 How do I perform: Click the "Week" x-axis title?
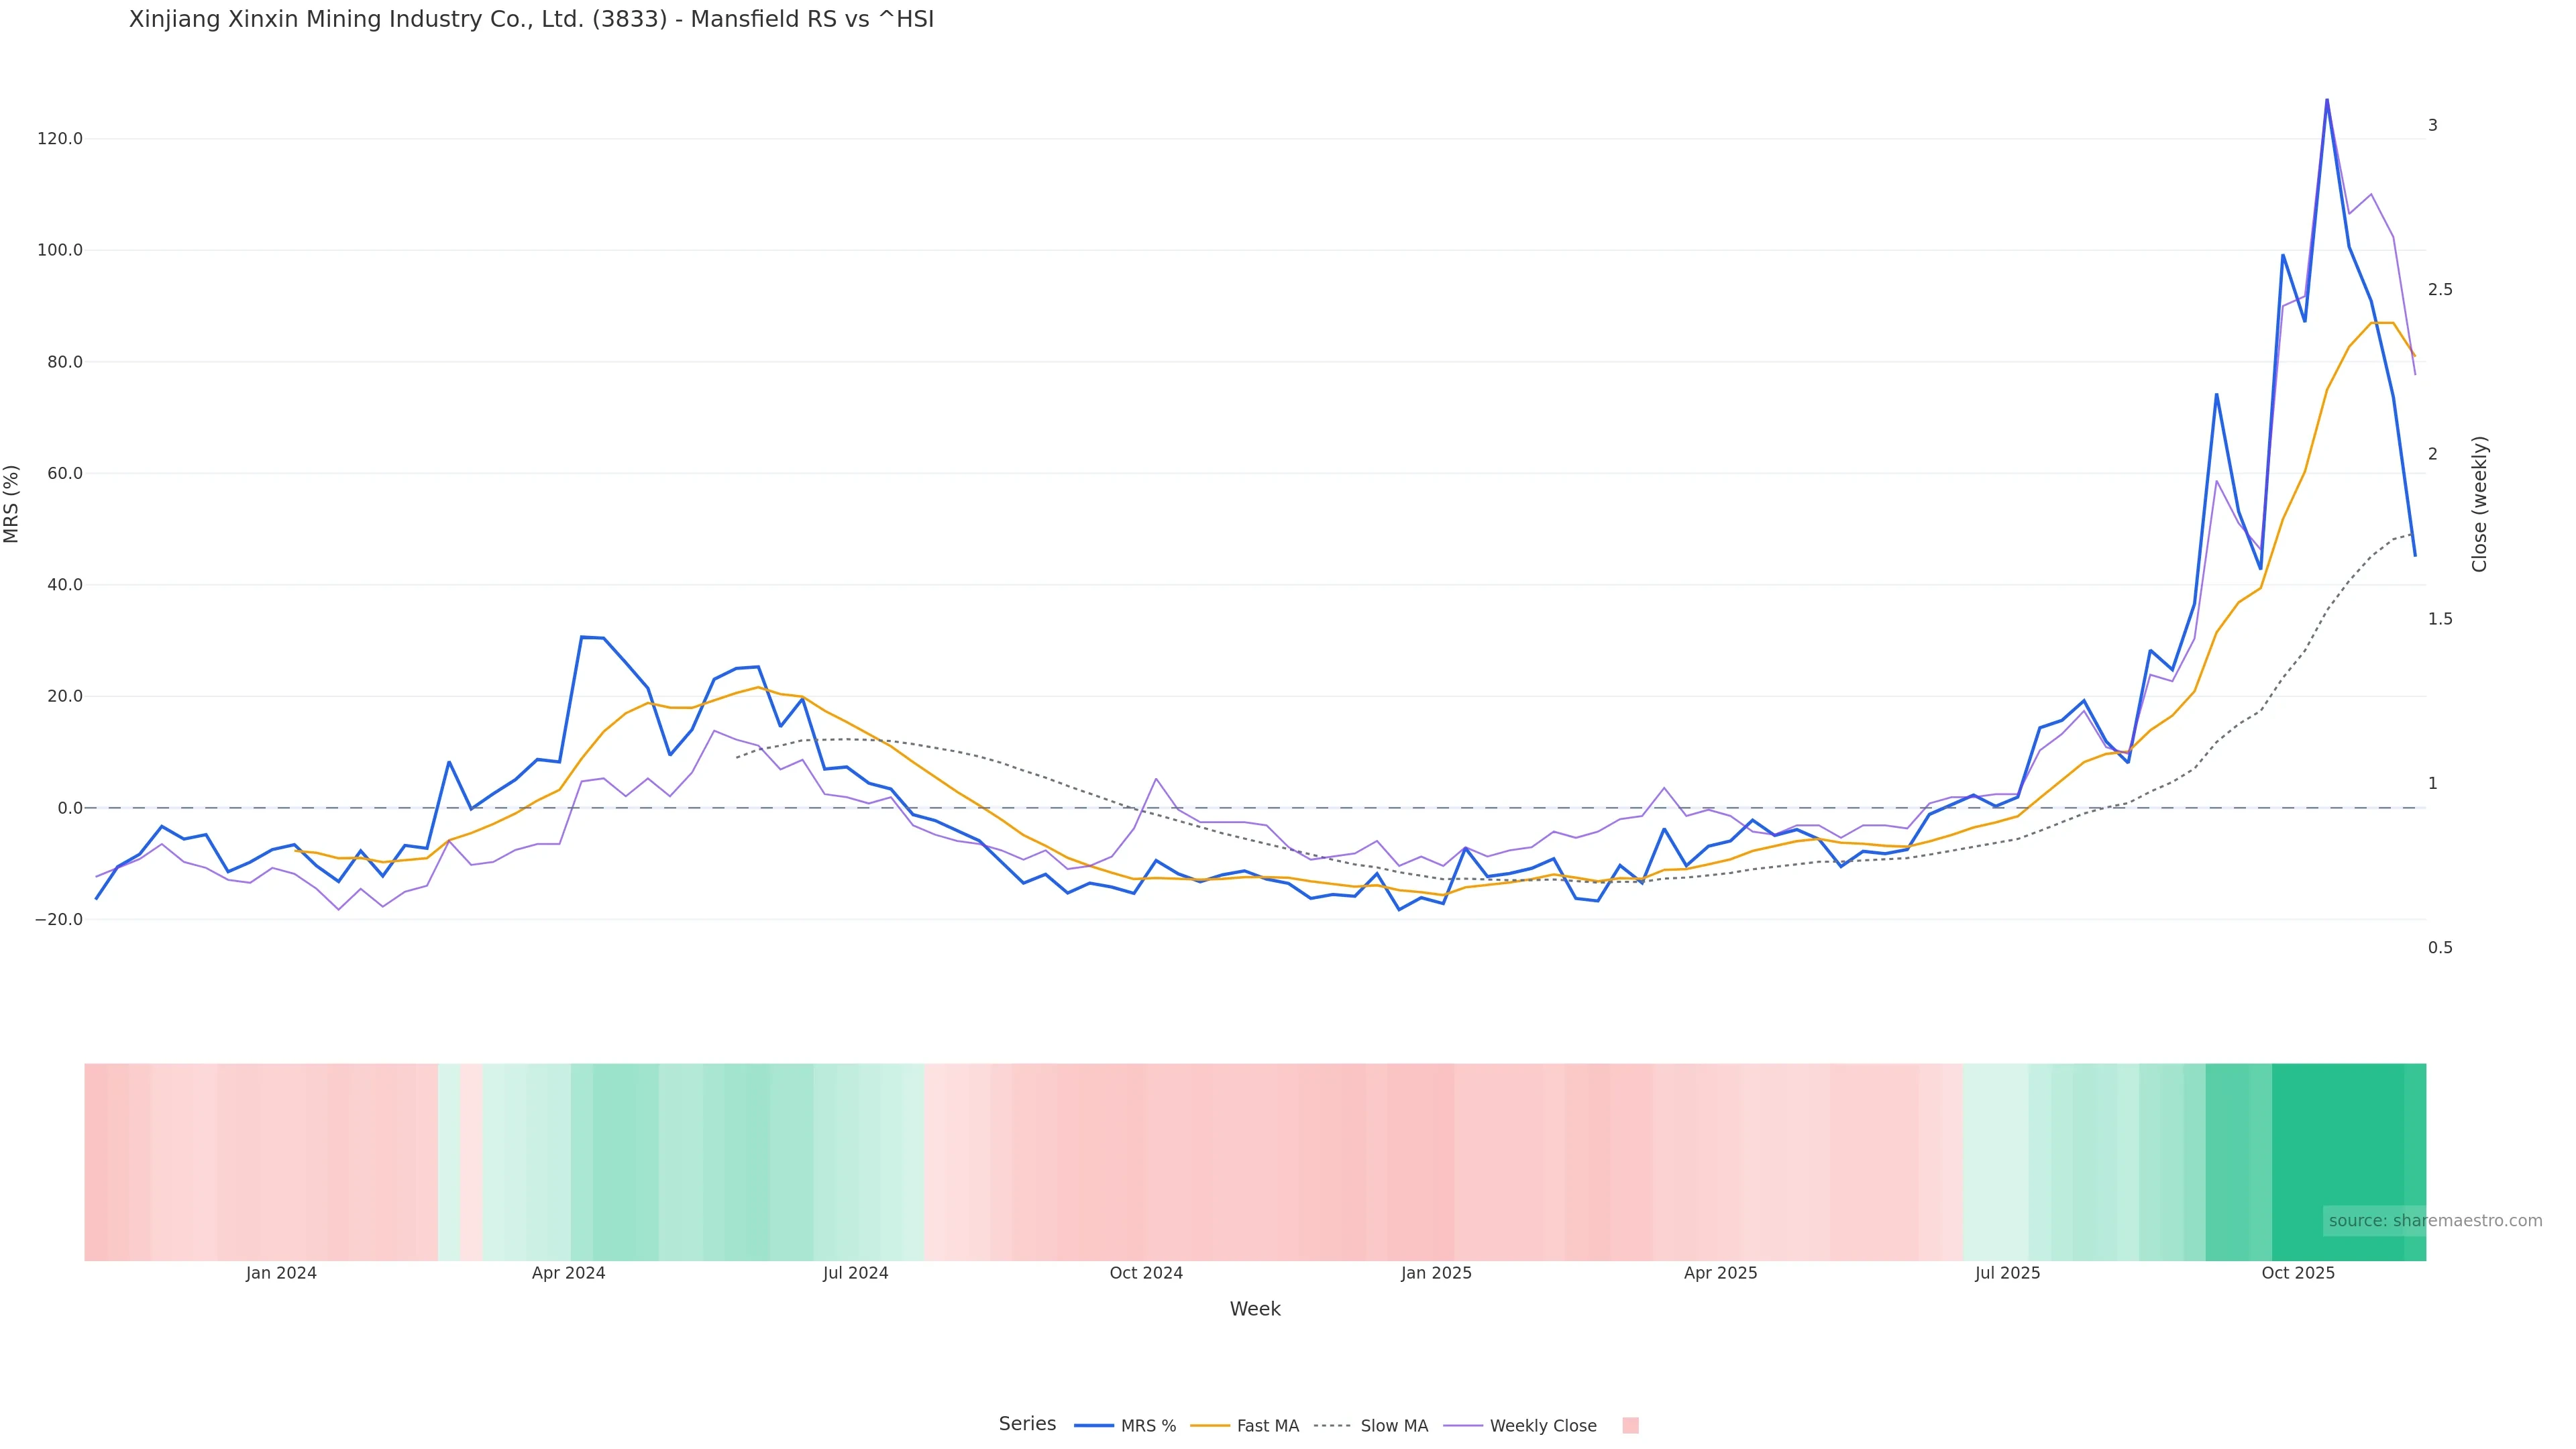[x=1254, y=1309]
